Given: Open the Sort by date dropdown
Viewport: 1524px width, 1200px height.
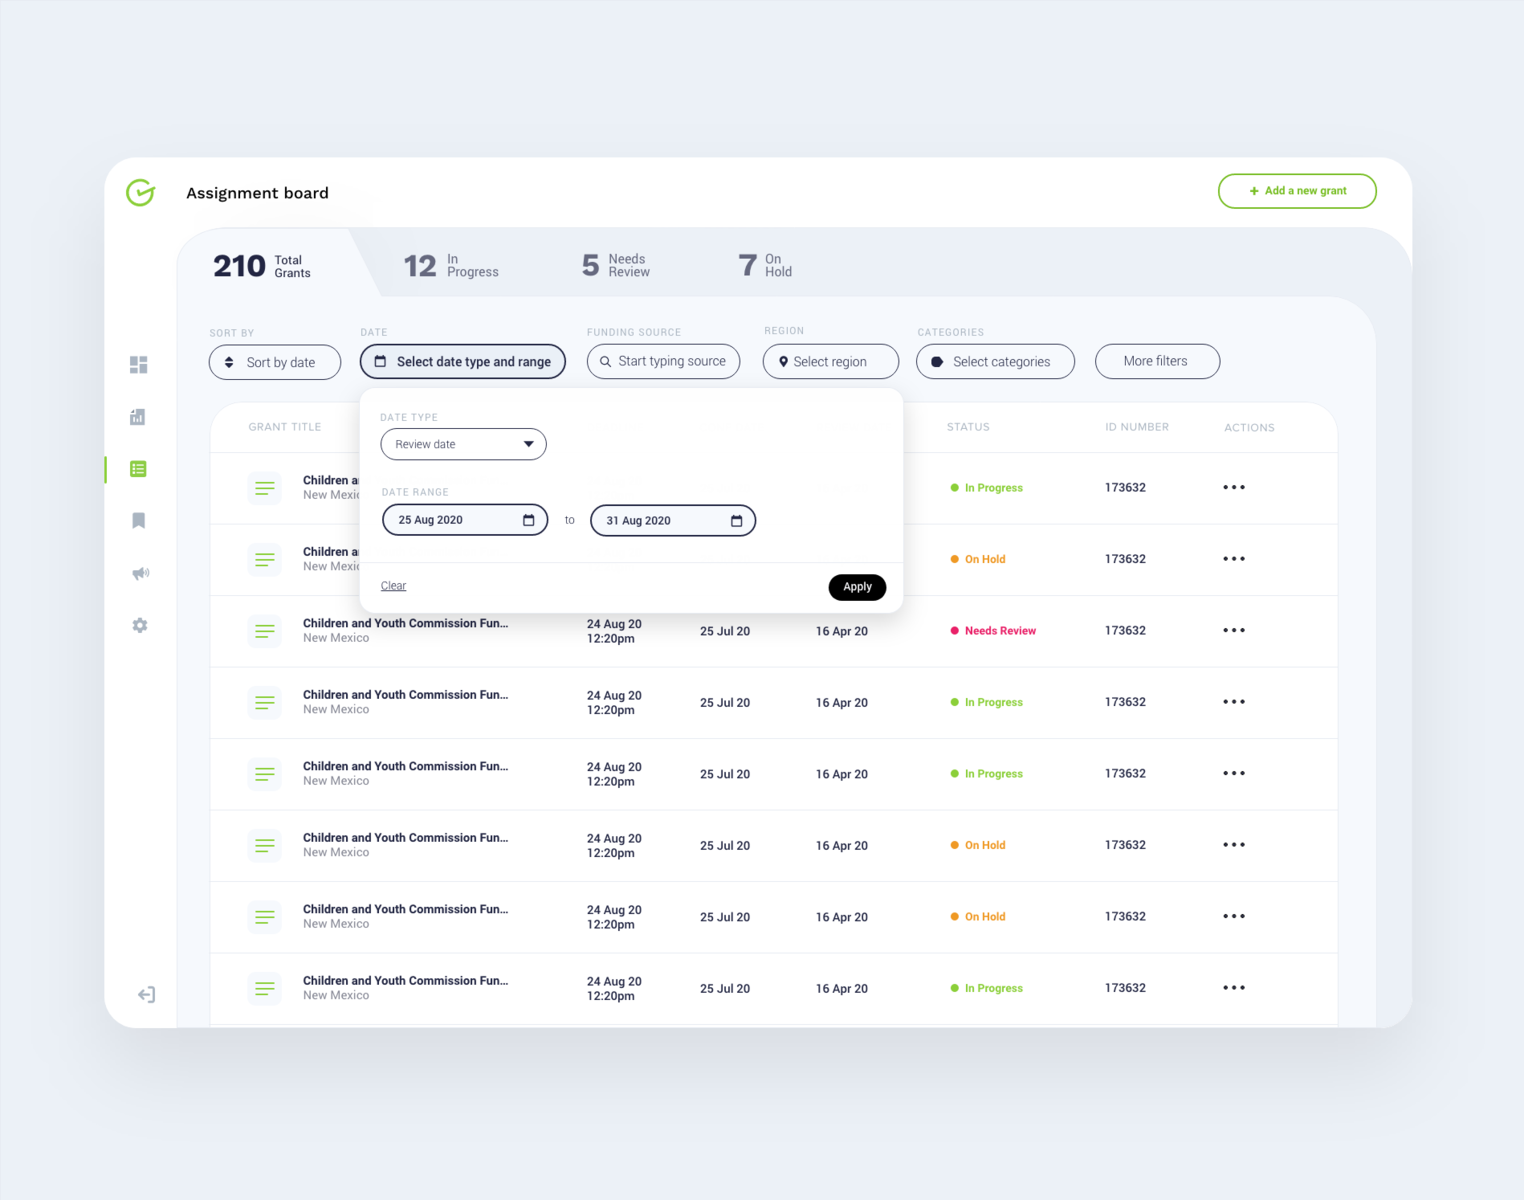Looking at the screenshot, I should [274, 362].
